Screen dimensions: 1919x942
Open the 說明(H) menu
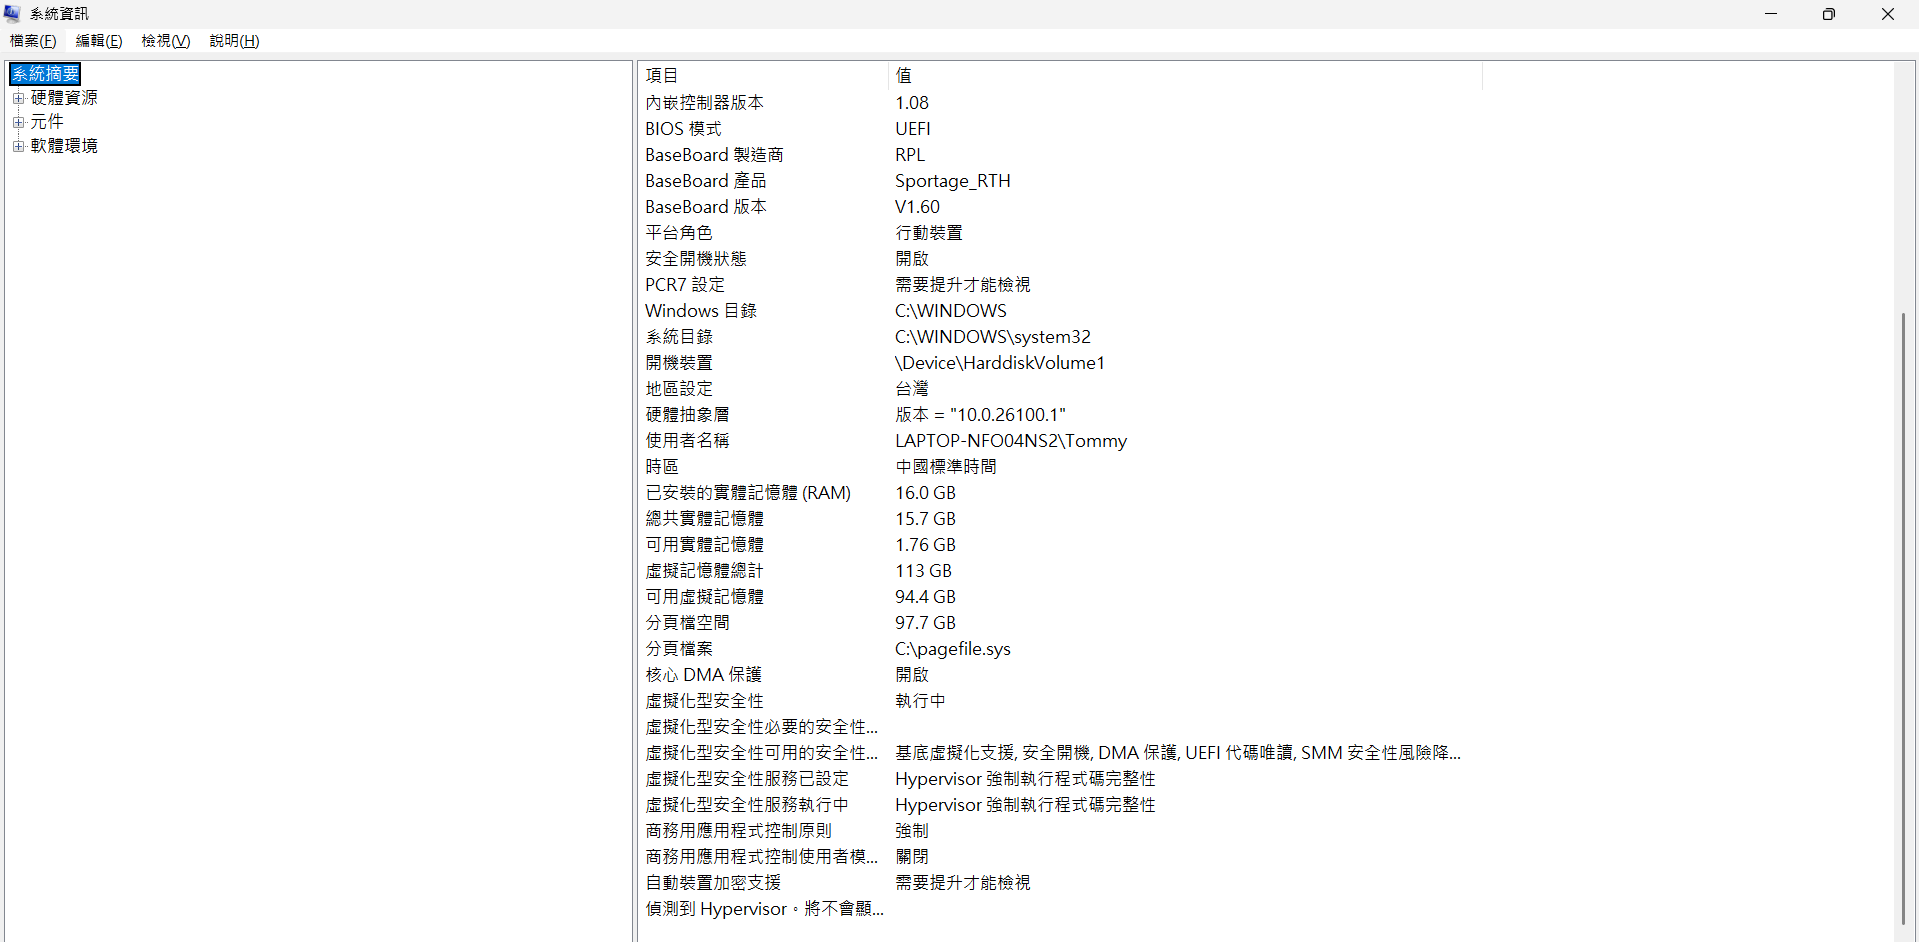(235, 41)
